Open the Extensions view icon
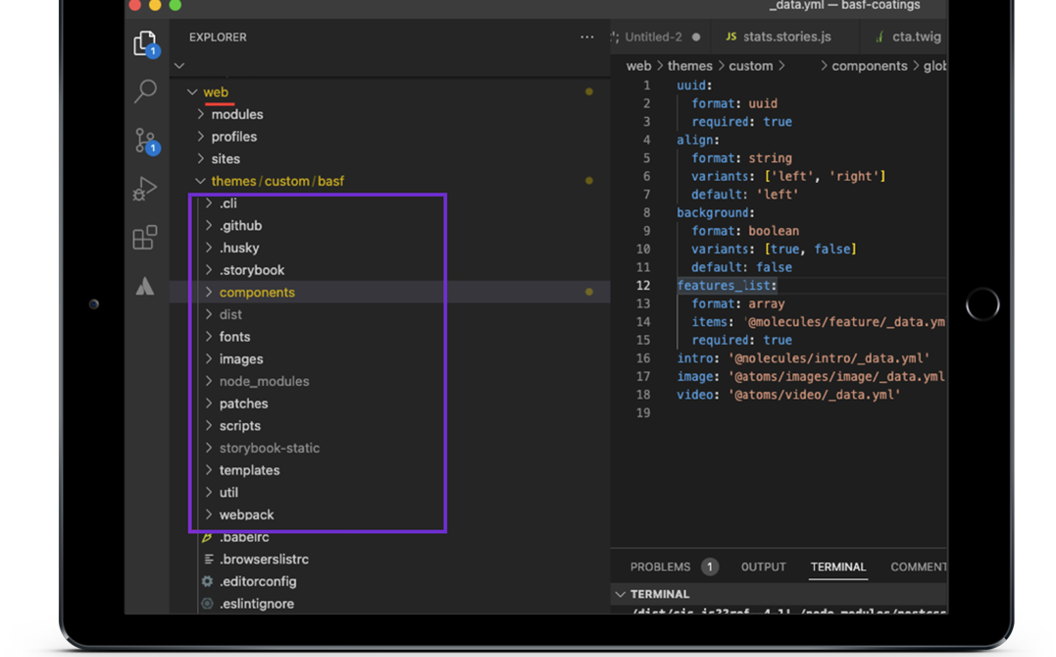This screenshot has height=657, width=1056. pos(145,237)
